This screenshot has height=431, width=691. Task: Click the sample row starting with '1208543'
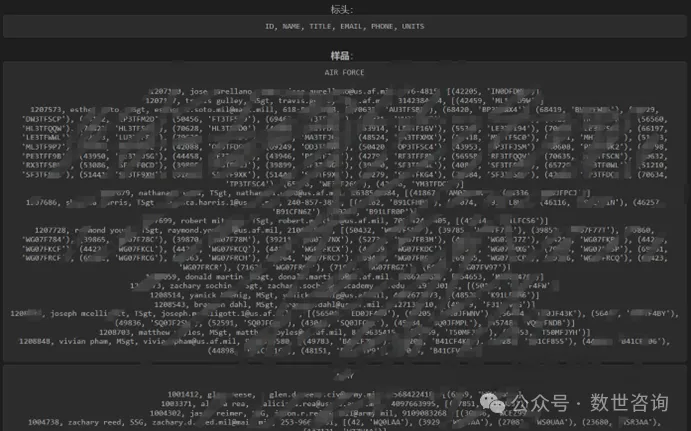(345, 305)
